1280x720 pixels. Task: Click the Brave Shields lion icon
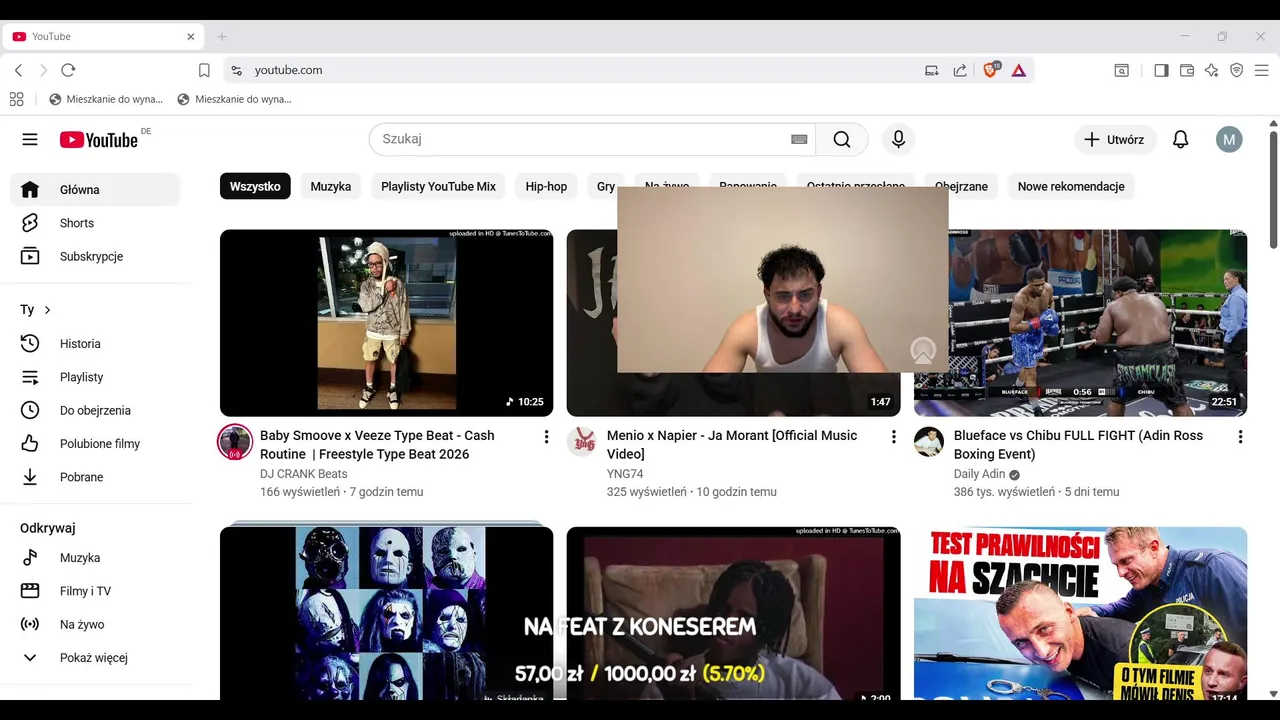tap(991, 70)
